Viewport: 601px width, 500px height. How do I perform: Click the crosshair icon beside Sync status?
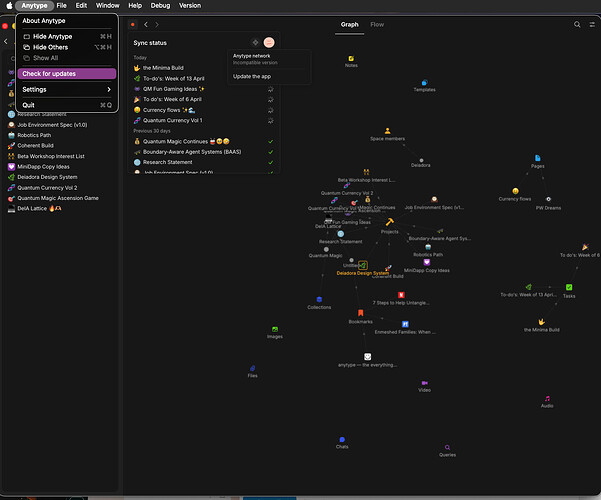pyautogui.click(x=255, y=43)
